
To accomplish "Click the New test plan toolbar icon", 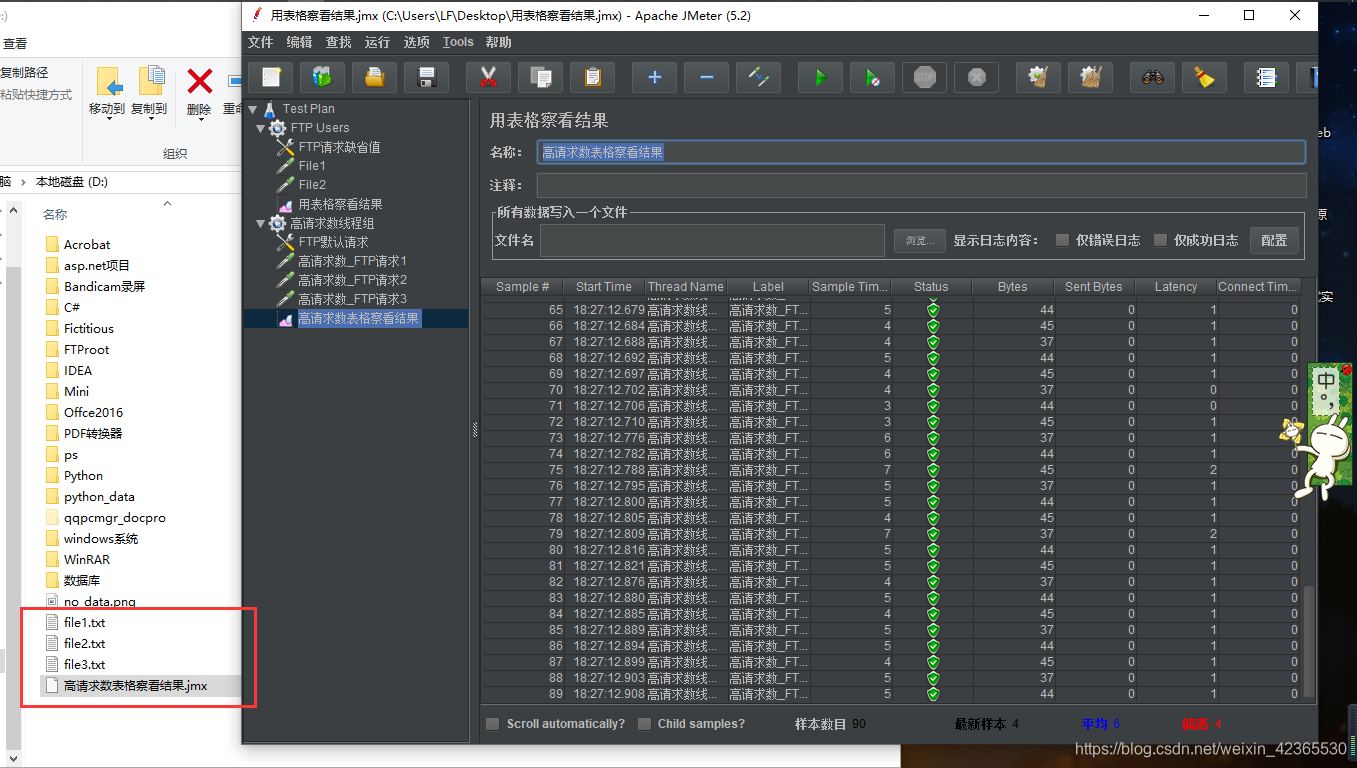I will [271, 77].
